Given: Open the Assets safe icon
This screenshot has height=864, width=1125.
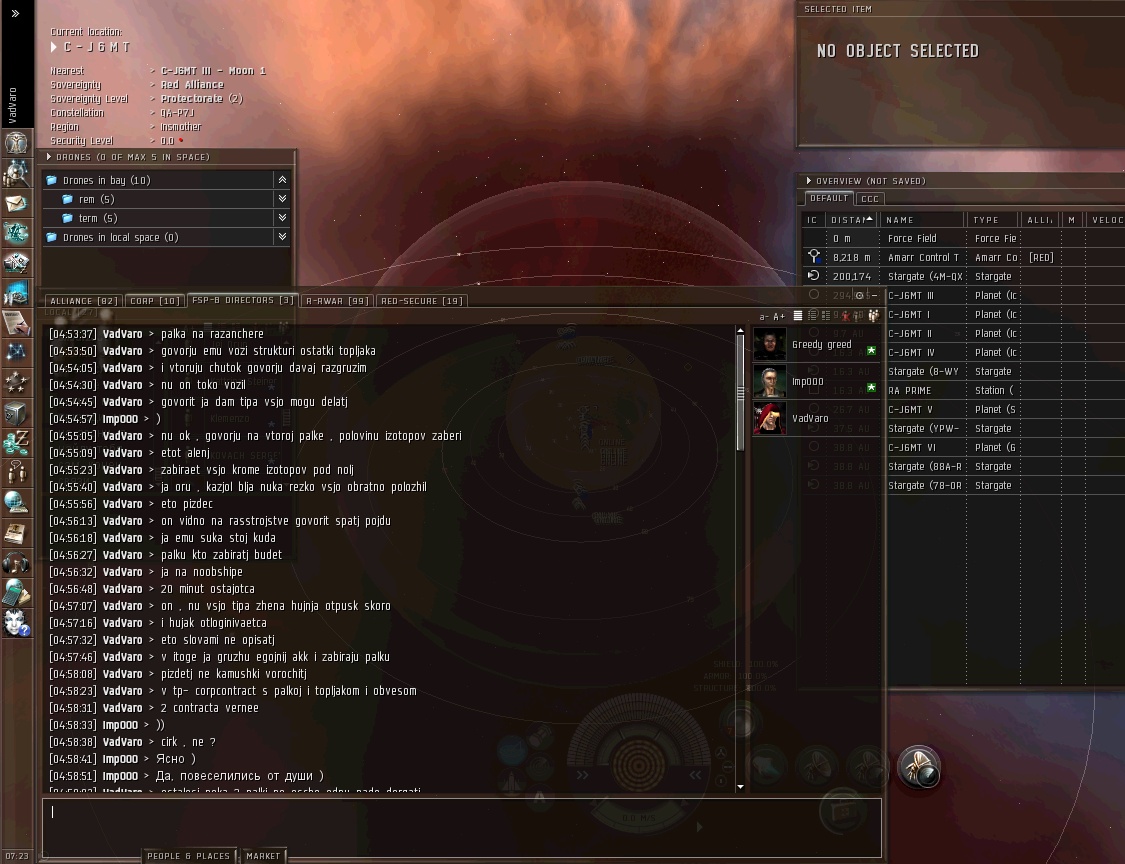Looking at the screenshot, I should [x=16, y=413].
